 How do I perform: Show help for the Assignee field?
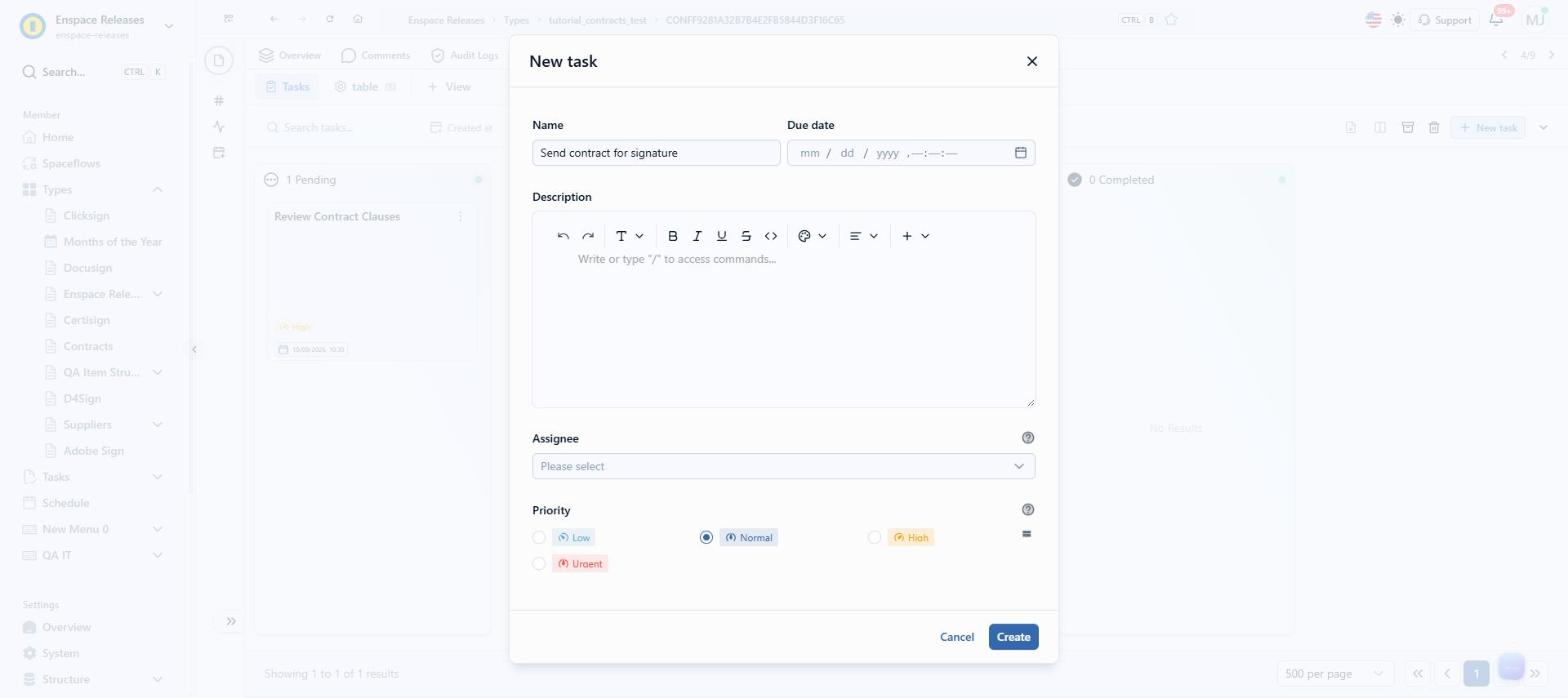tap(1028, 438)
